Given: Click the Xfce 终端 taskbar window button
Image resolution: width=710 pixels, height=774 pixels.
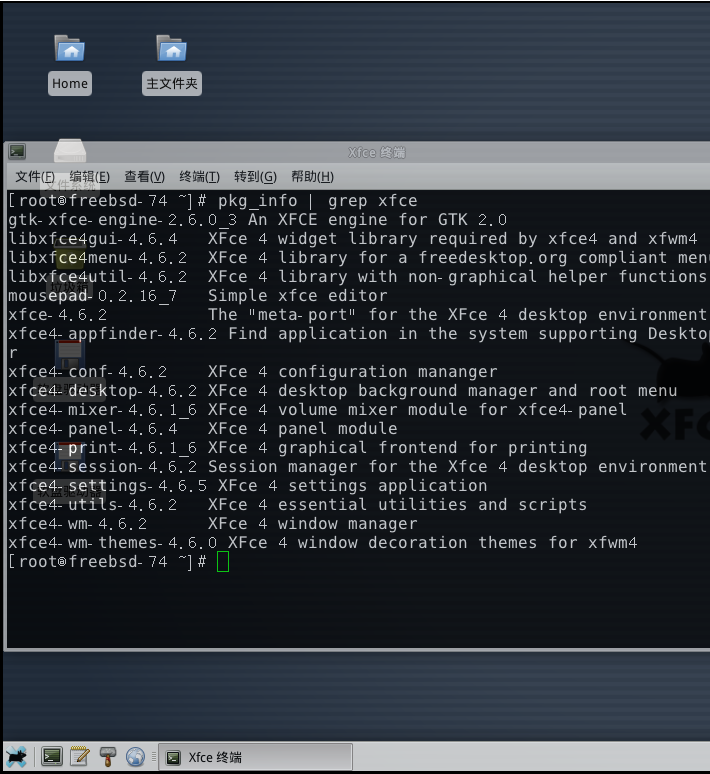Looking at the screenshot, I should click(x=256, y=757).
